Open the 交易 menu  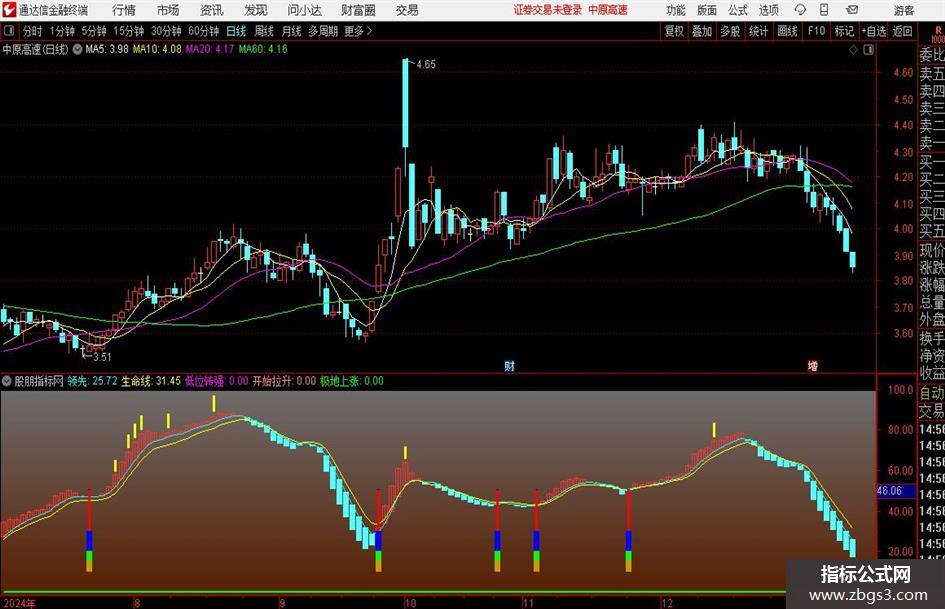[x=407, y=10]
